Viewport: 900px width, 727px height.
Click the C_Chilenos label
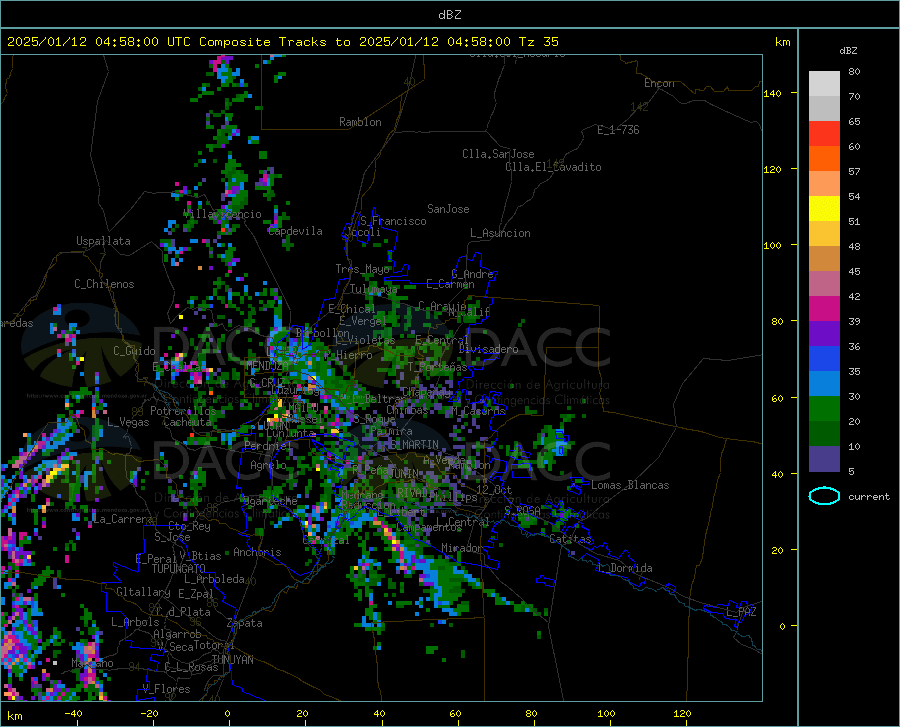pyautogui.click(x=104, y=284)
